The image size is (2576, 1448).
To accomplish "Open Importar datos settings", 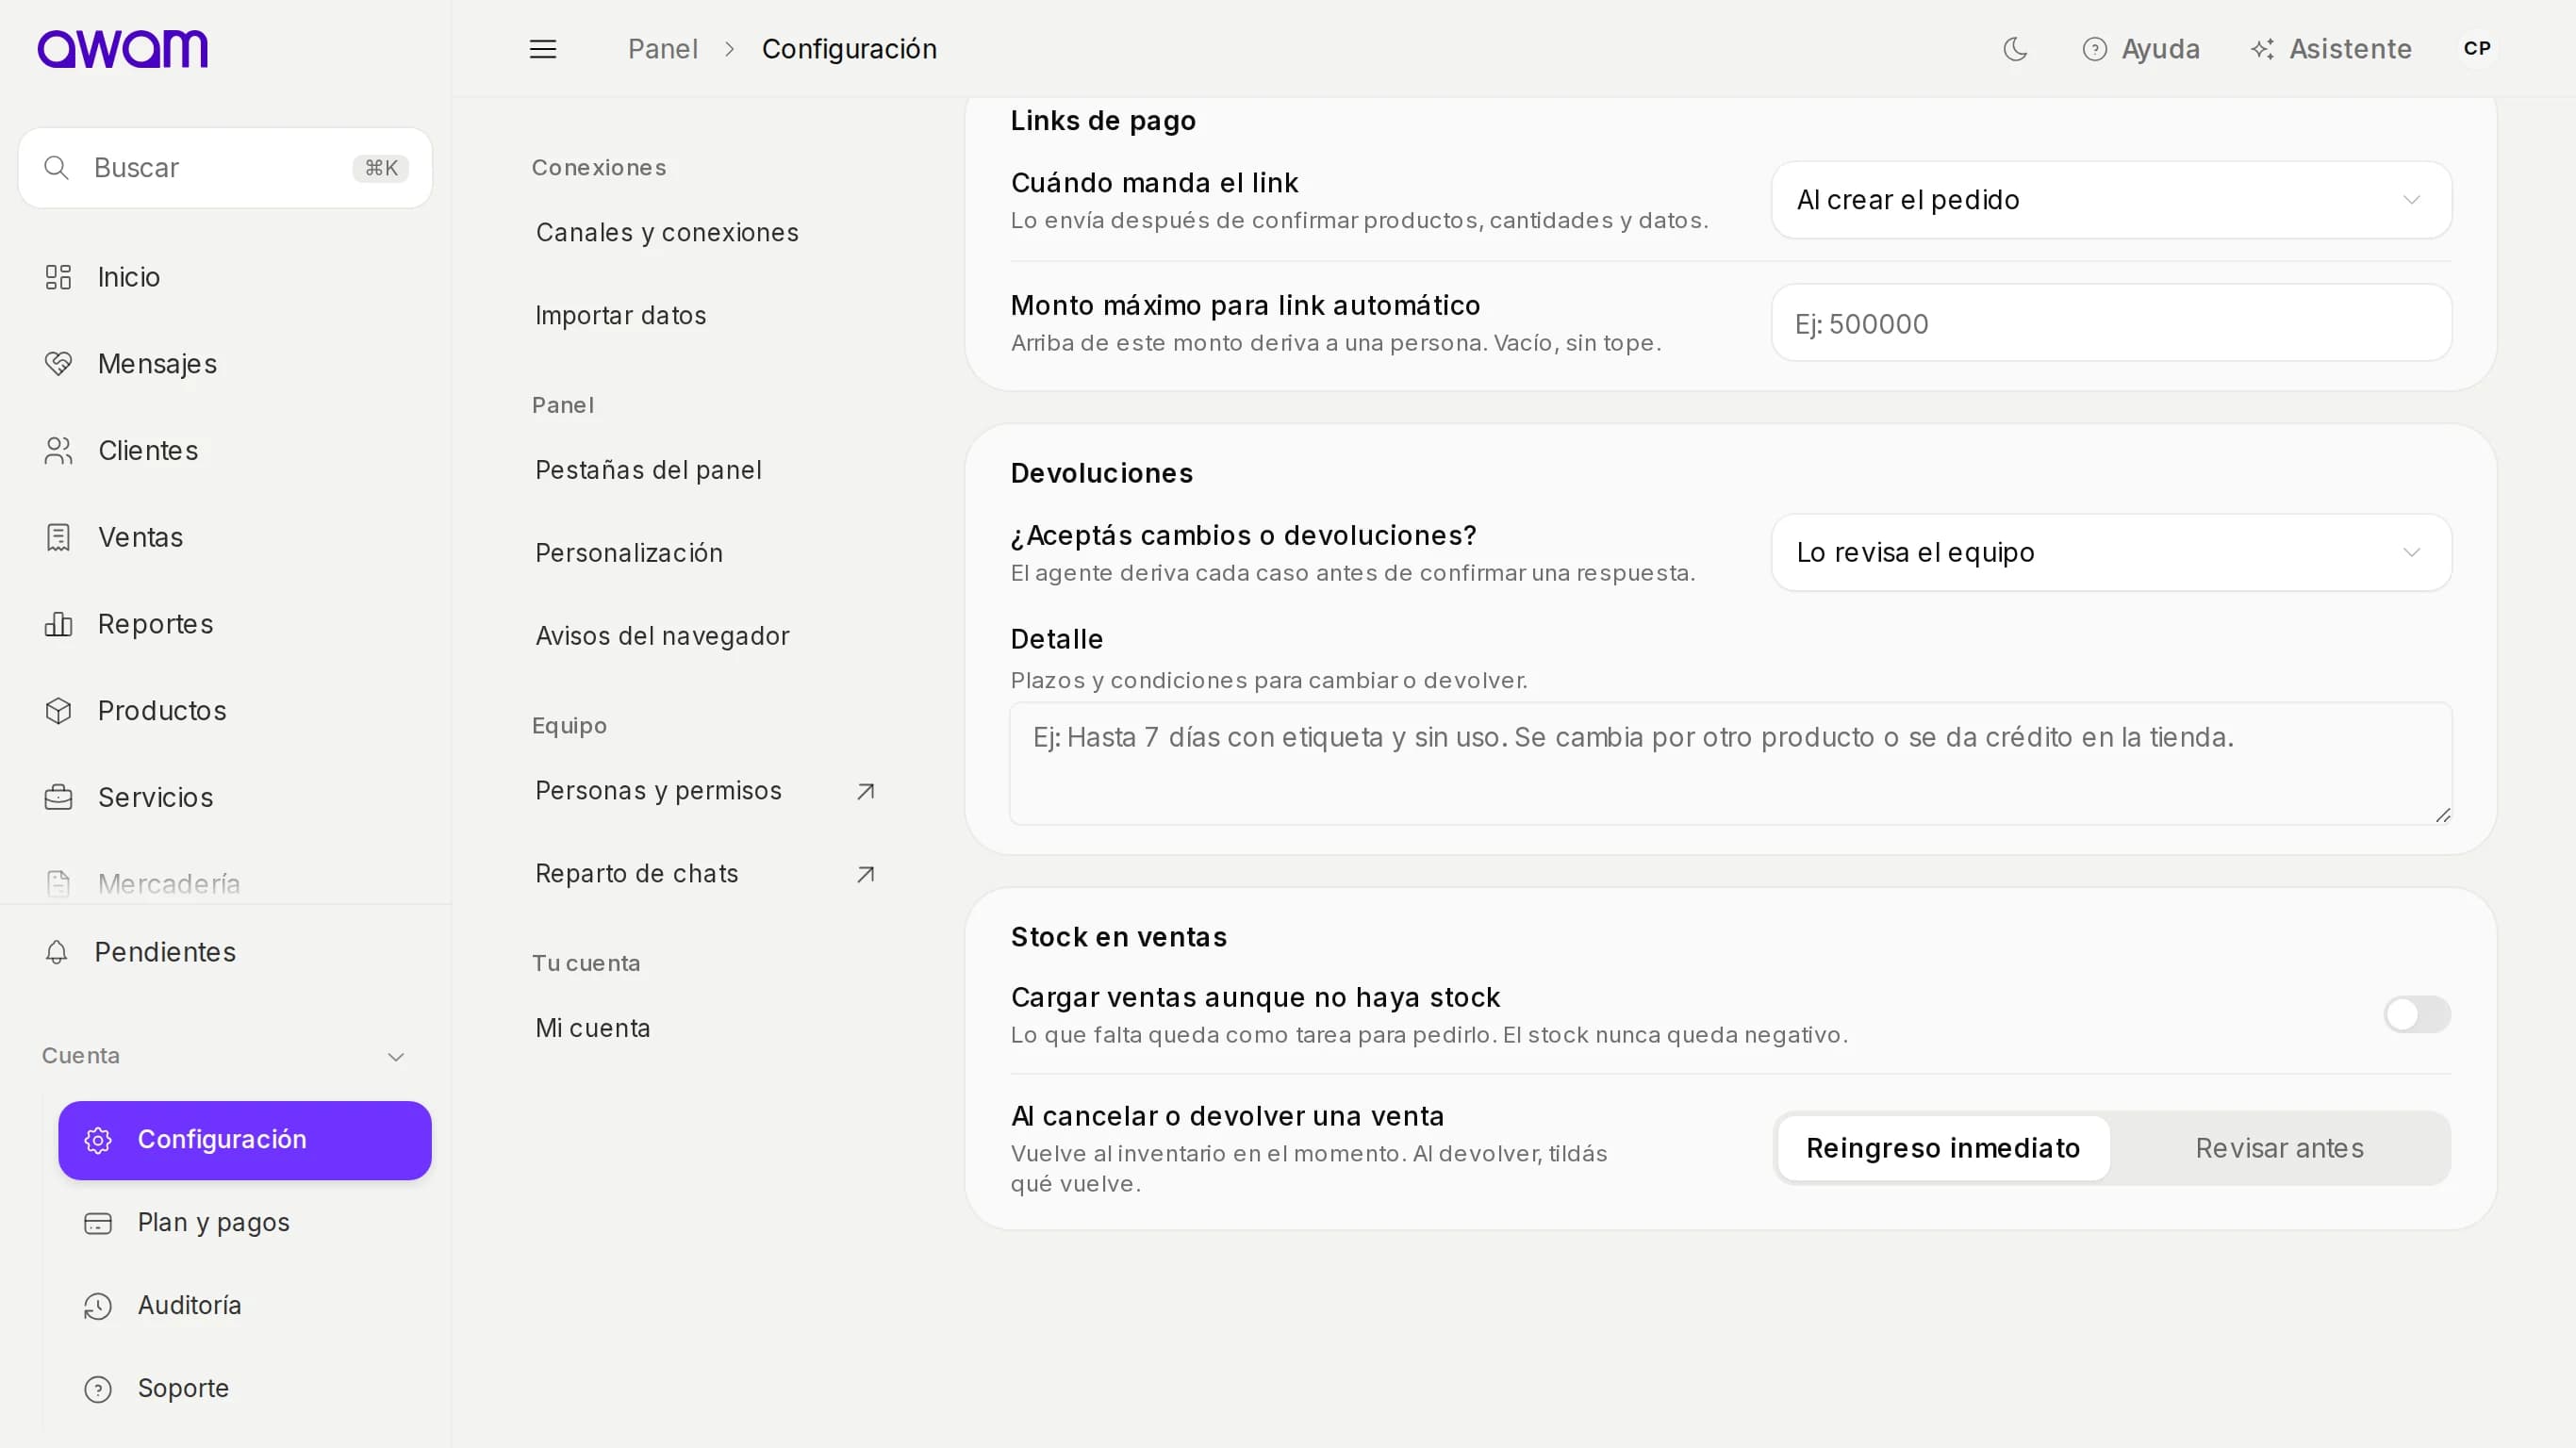I will (x=620, y=316).
